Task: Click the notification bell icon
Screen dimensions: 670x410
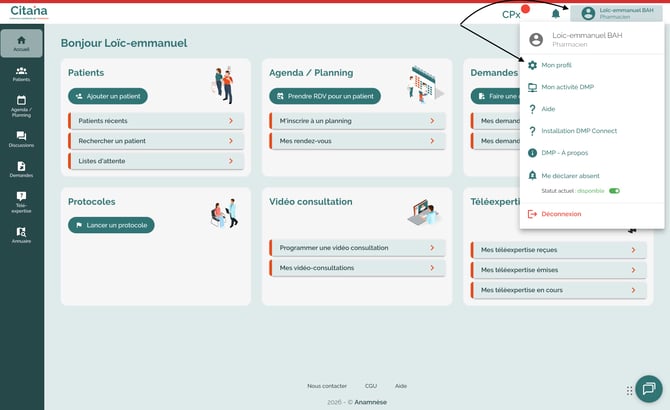Action: click(x=556, y=14)
